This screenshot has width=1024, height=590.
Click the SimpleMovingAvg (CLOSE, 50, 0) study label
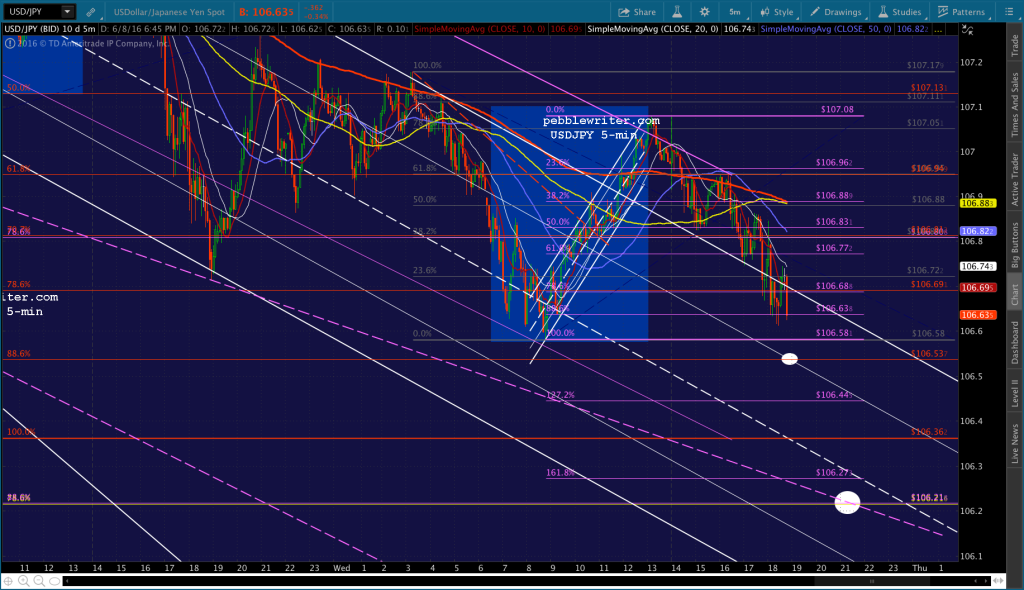[x=825, y=29]
